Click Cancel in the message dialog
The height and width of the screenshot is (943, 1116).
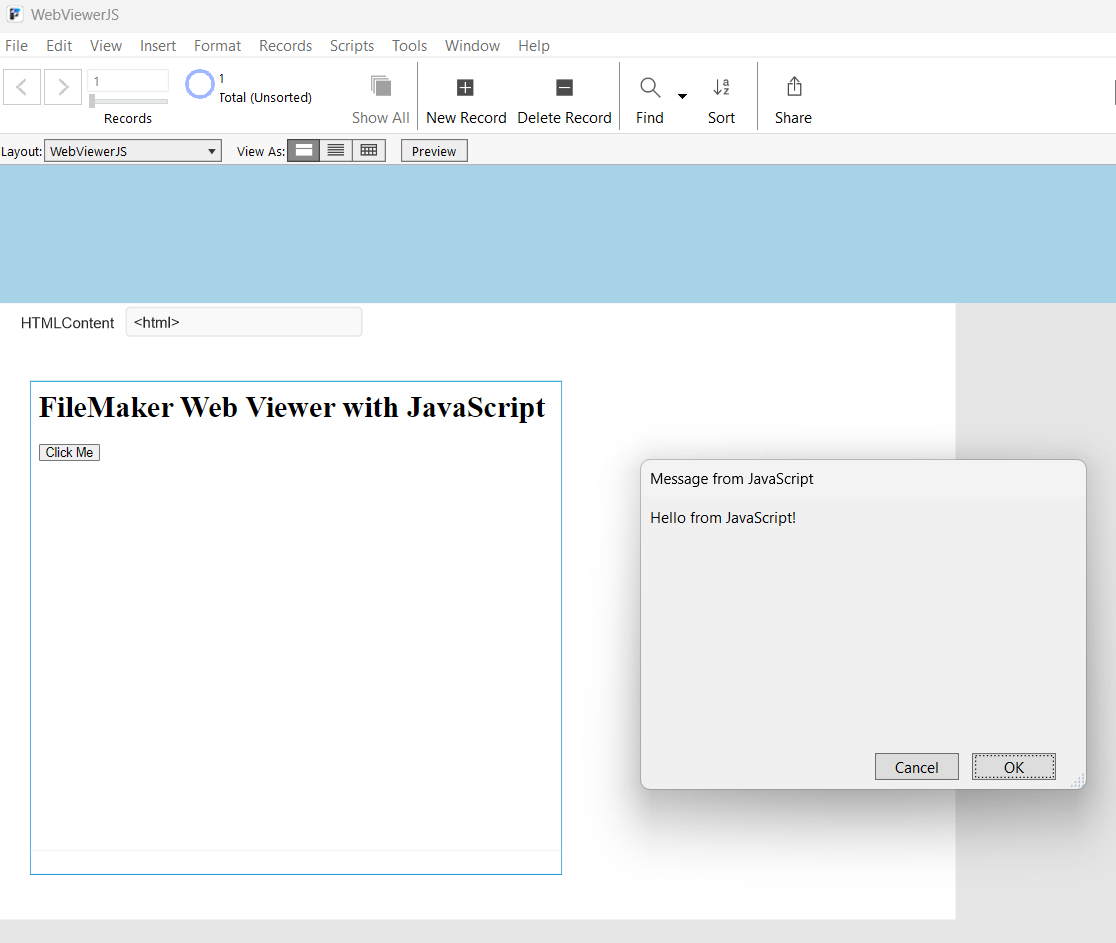[916, 766]
